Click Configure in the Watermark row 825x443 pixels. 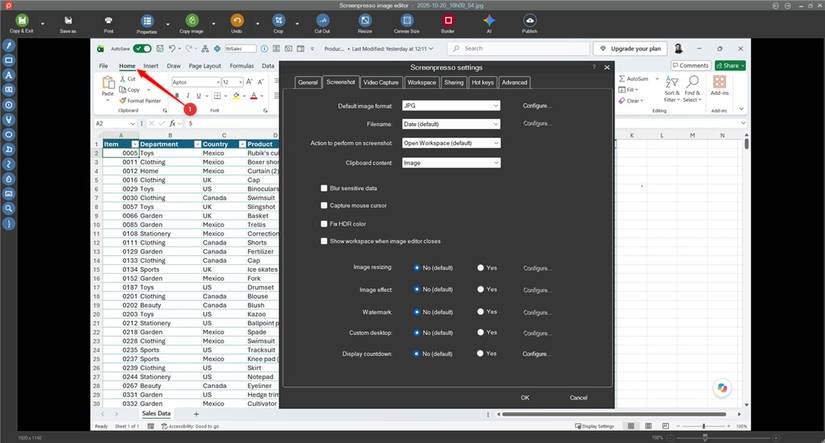pos(537,313)
